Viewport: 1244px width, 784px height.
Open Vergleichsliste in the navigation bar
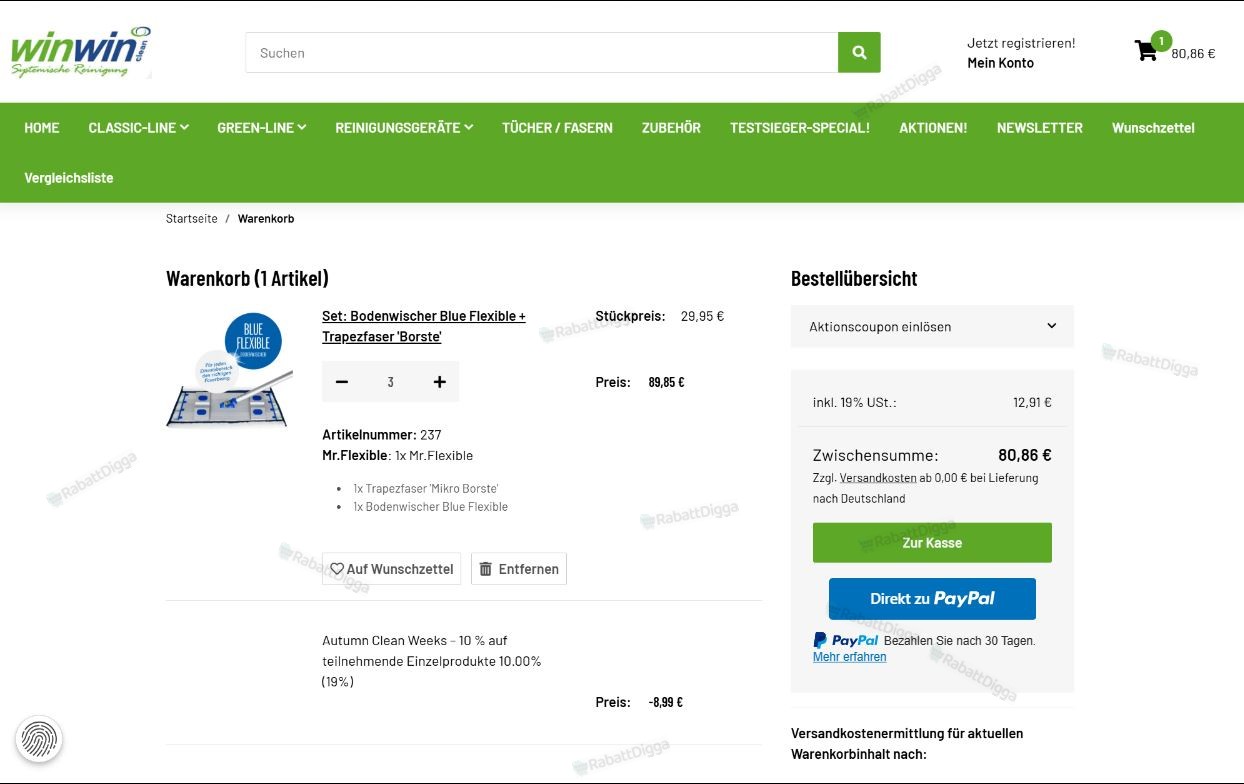(x=69, y=178)
